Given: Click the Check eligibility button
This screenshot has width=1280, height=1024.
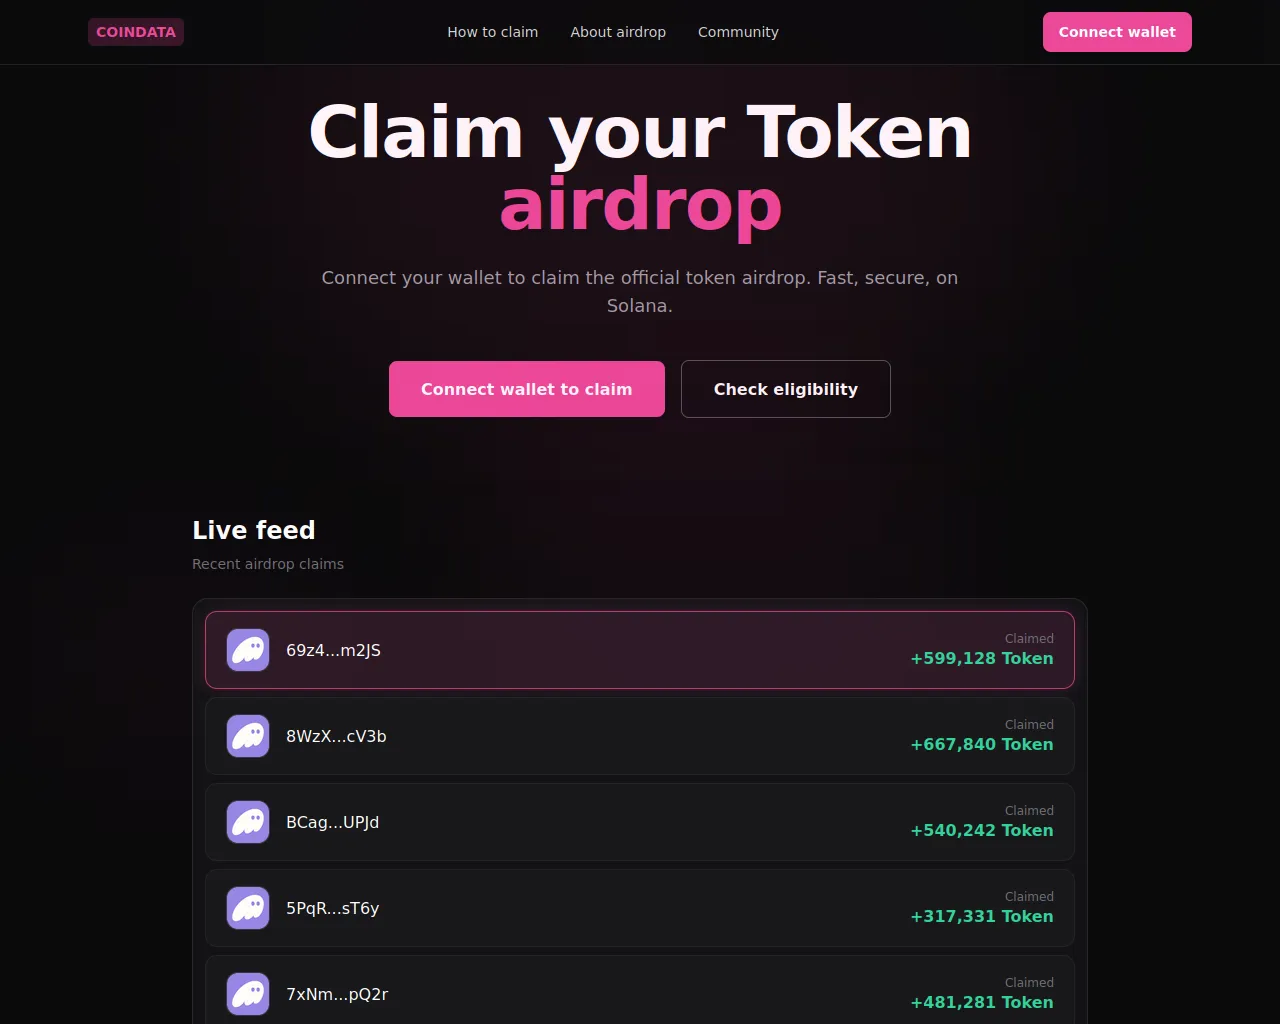Looking at the screenshot, I should click(786, 389).
